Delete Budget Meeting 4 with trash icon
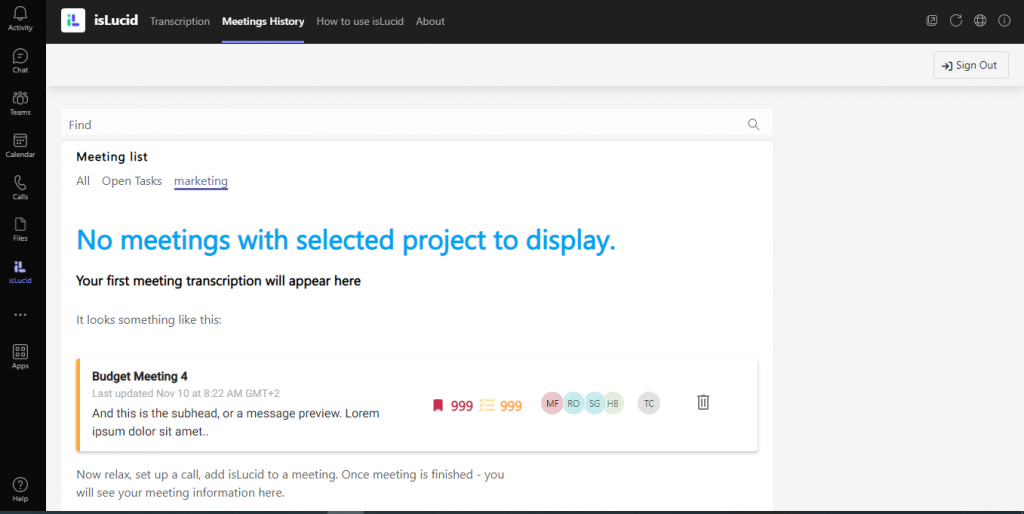 [x=703, y=402]
